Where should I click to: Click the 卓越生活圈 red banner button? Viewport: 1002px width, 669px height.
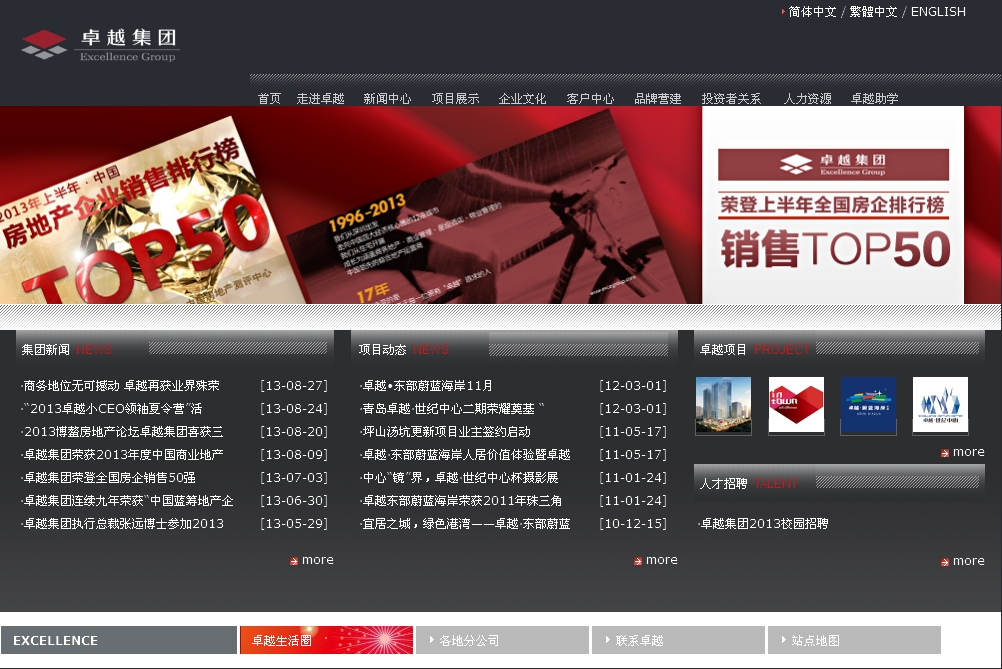click(x=327, y=640)
